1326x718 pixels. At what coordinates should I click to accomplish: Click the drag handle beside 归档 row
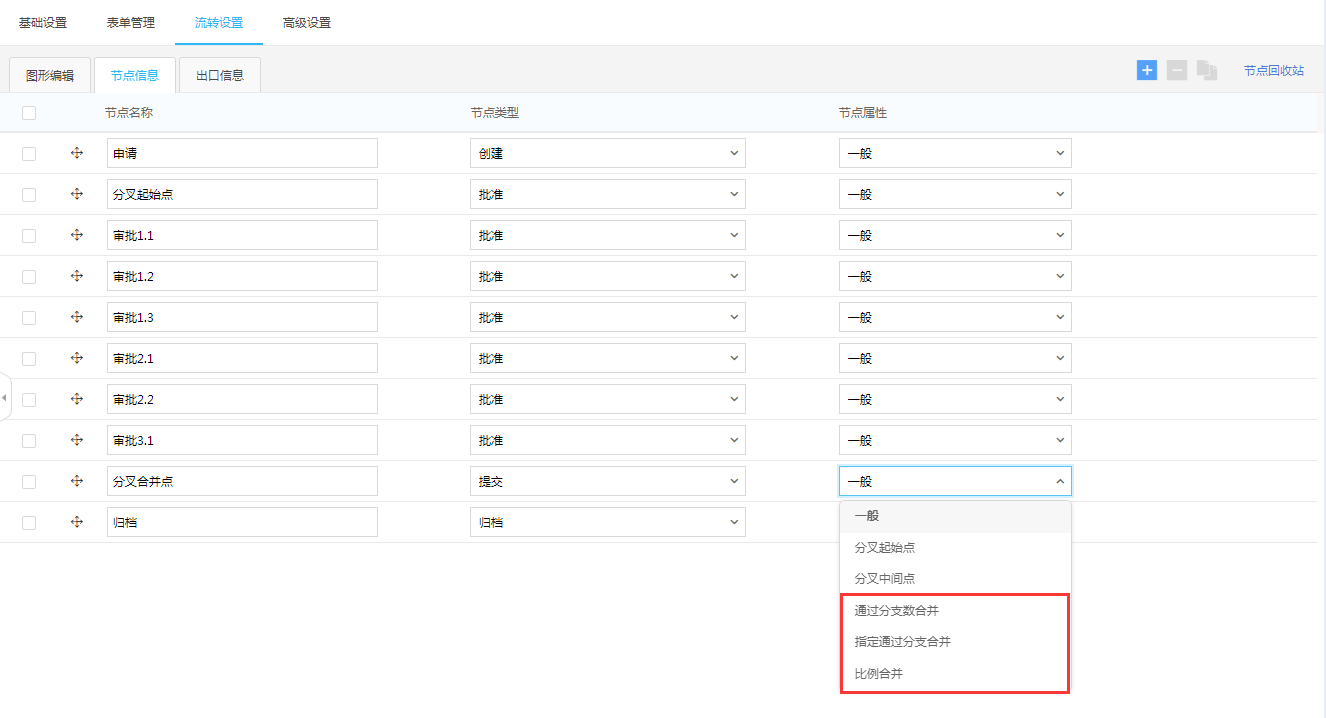(x=77, y=522)
